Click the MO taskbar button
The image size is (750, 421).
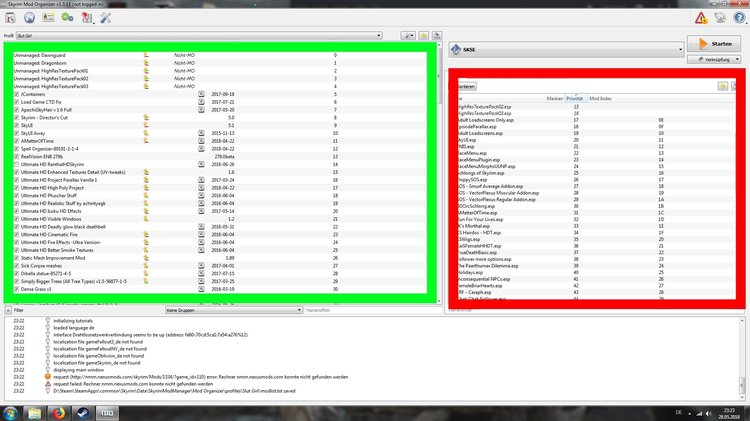point(107,413)
